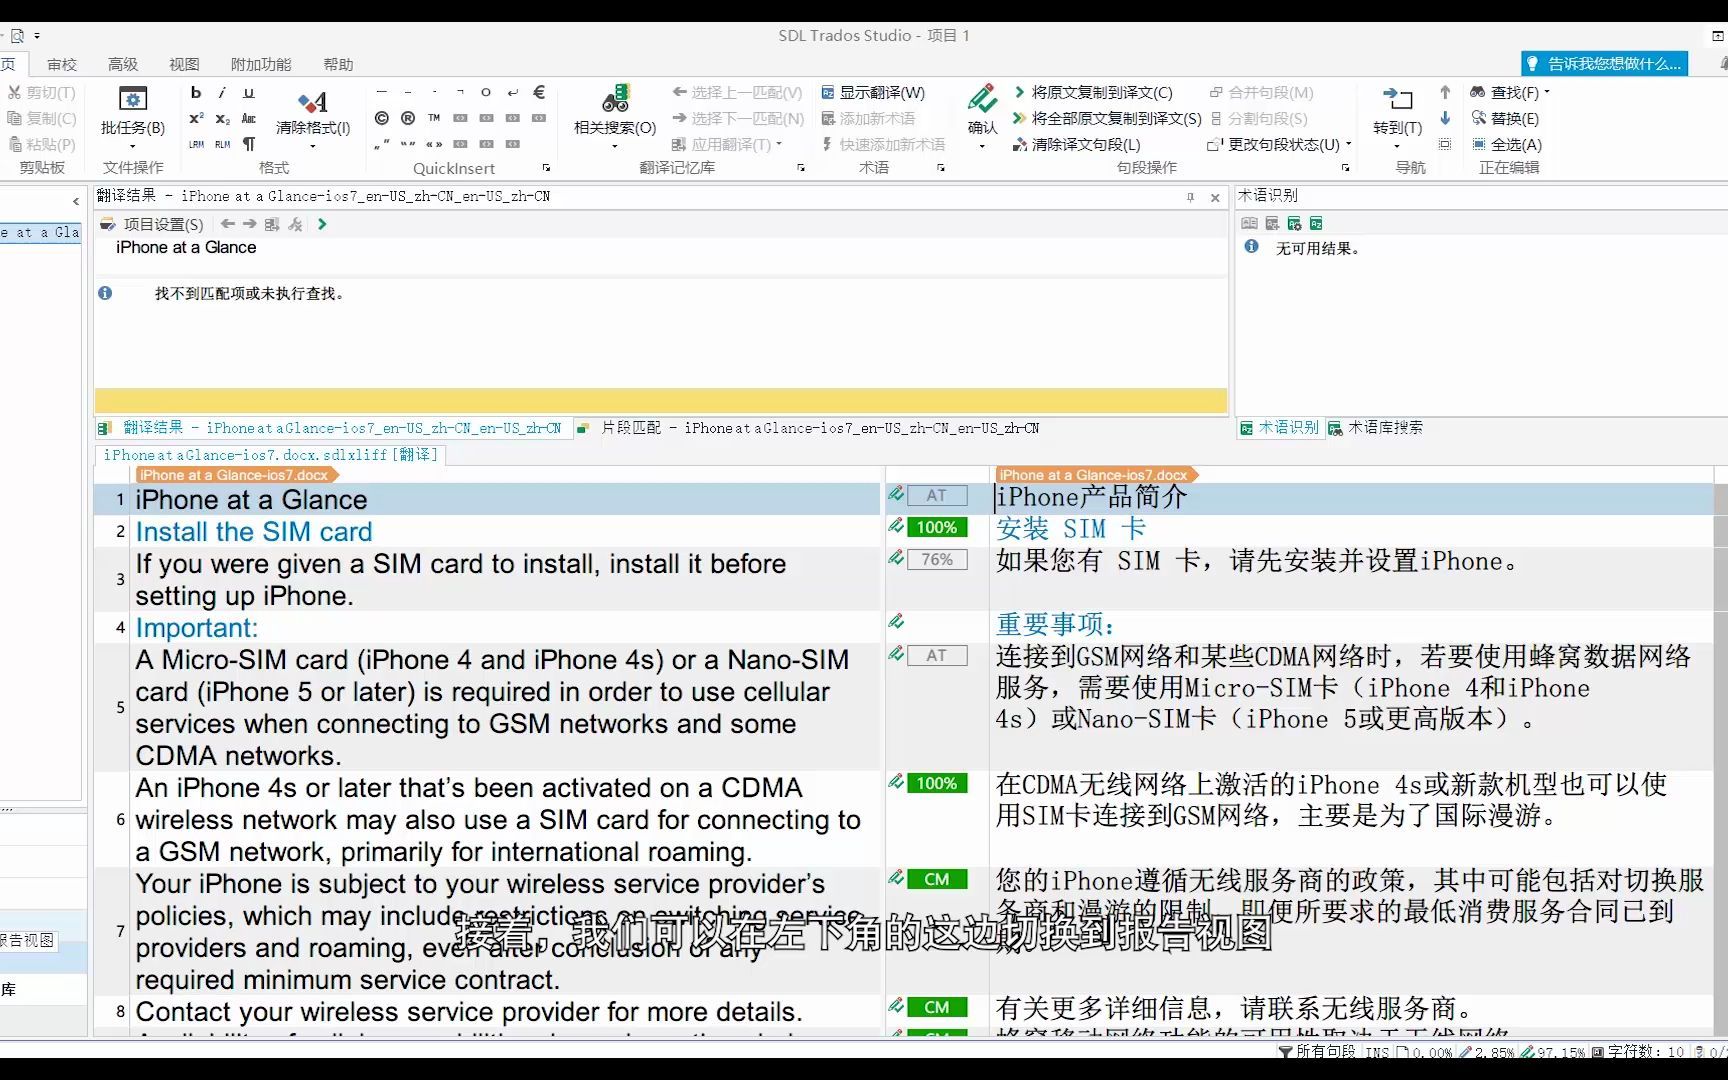Select the iPhone at aGlance-ios7.docx.sdlxliff document tab
The image size is (1728, 1080).
point(271,455)
